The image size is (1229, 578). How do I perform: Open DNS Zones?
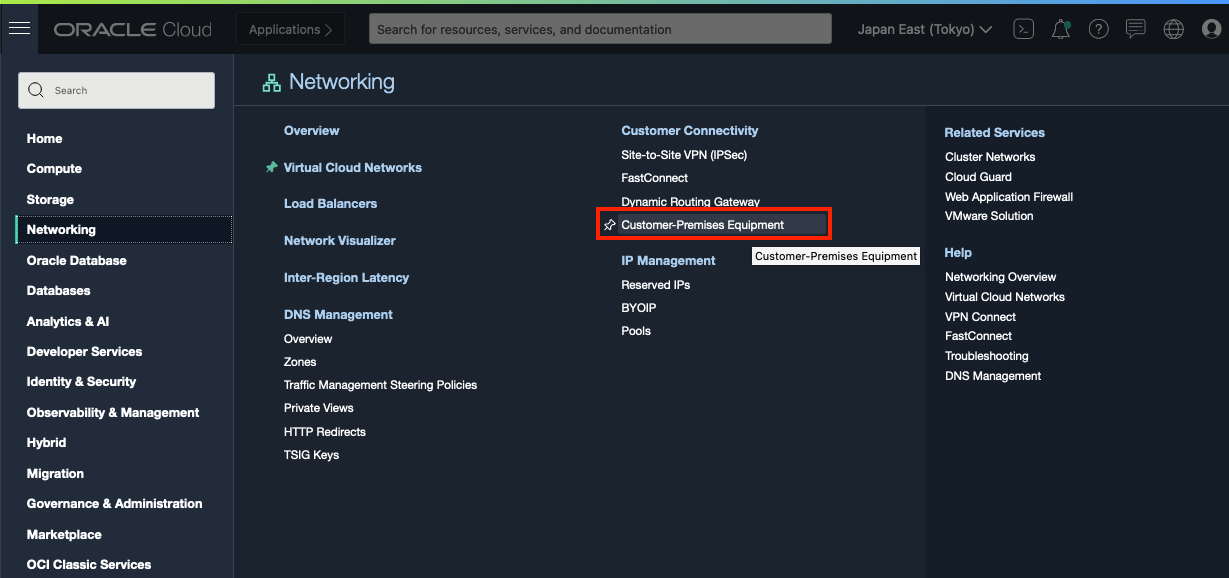tap(300, 362)
